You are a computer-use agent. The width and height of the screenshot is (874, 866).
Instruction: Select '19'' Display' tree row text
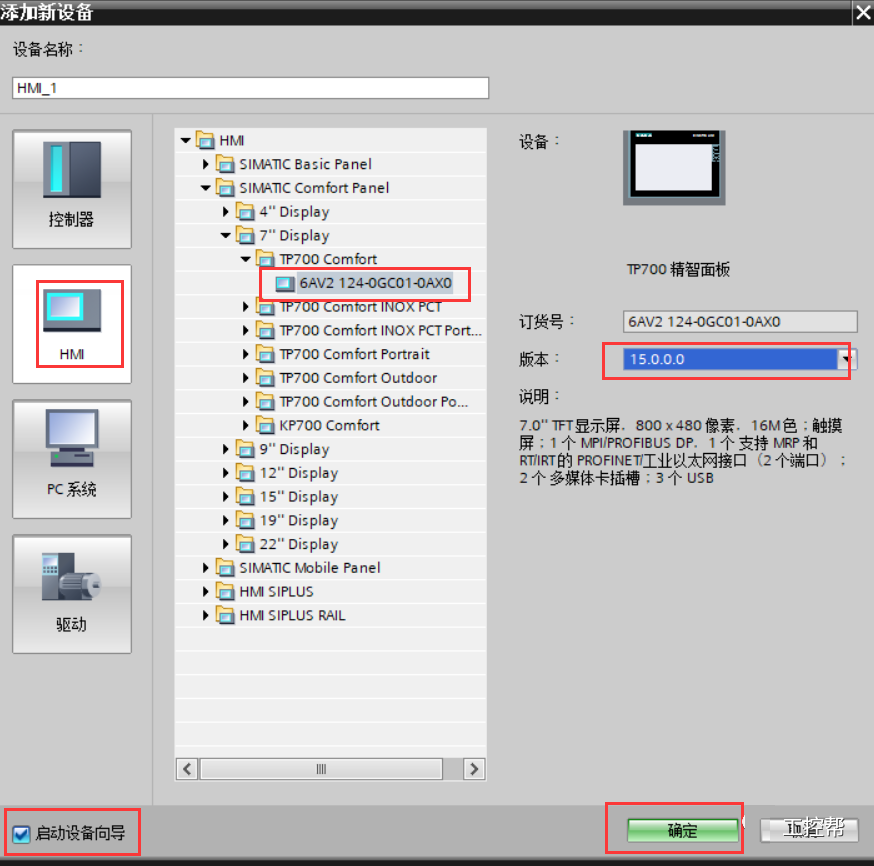pyautogui.click(x=299, y=520)
